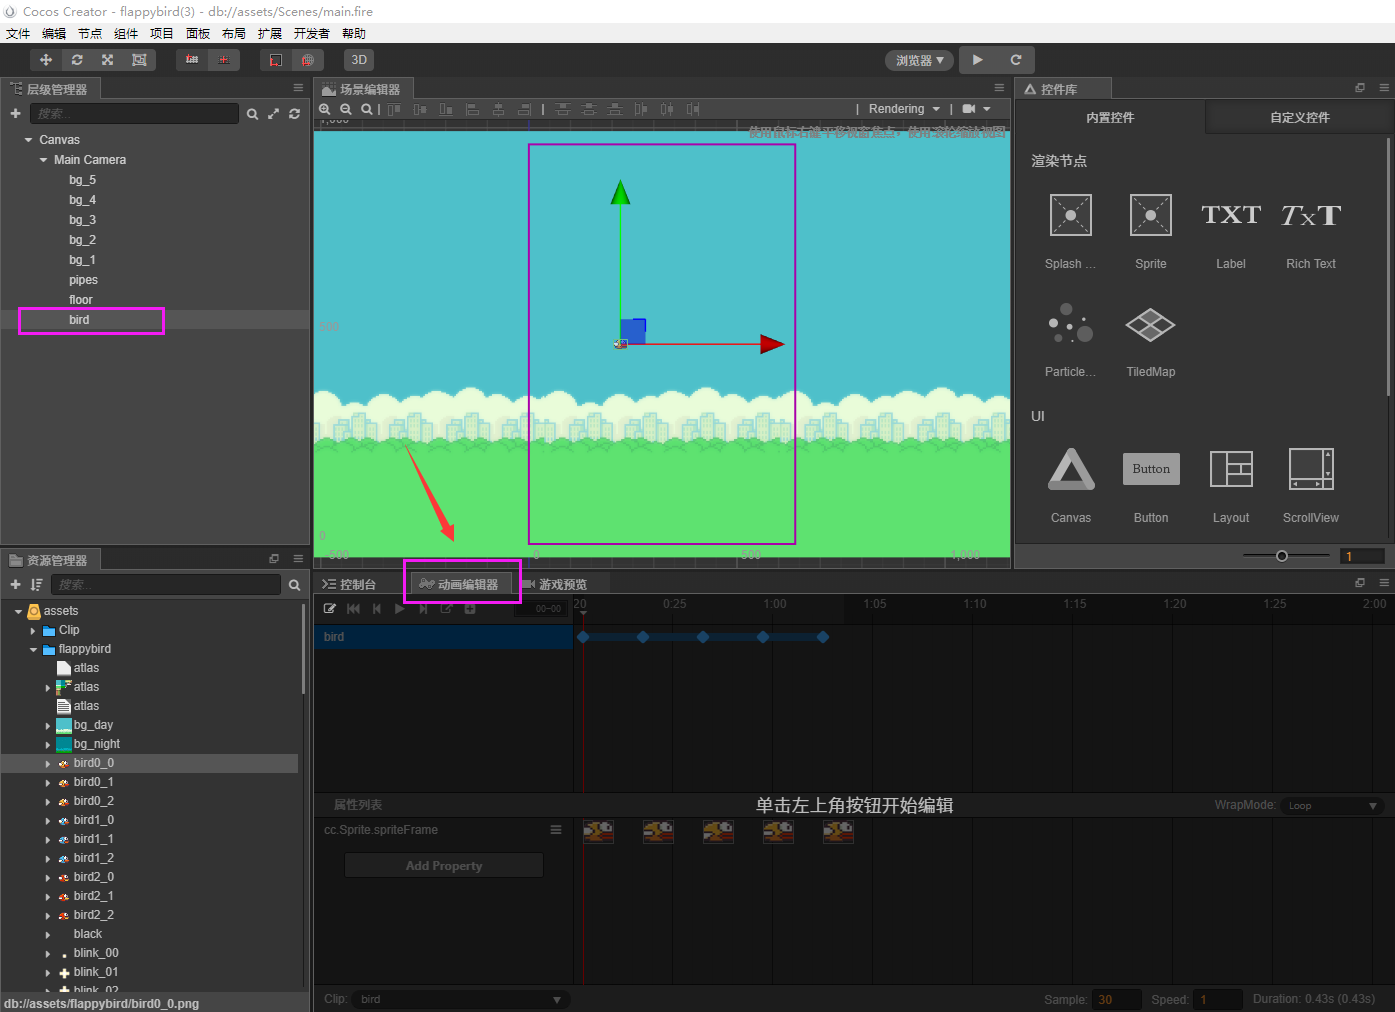Refresh the hierarchy panel

coord(294,114)
